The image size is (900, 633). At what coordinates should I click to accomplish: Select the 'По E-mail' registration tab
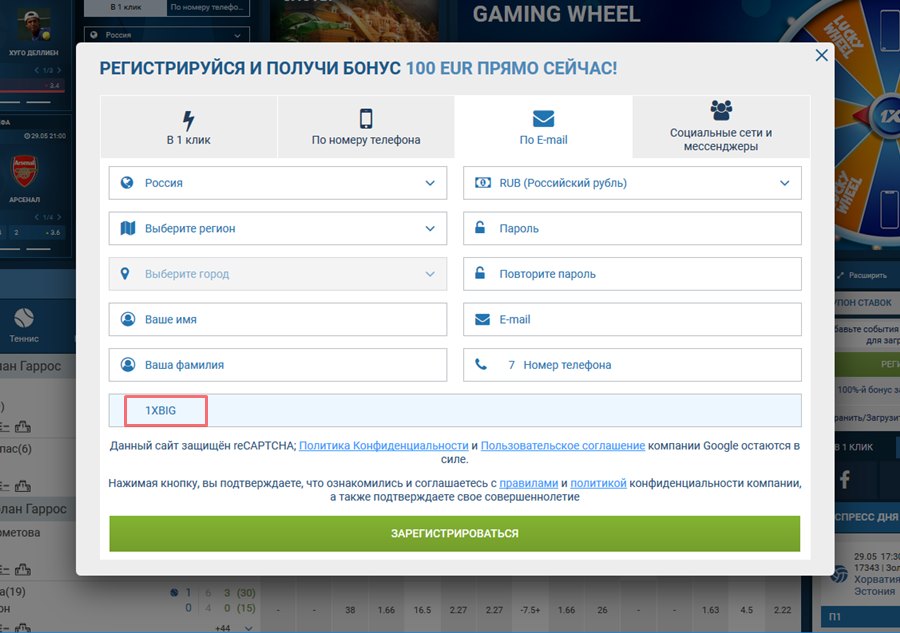click(543, 127)
